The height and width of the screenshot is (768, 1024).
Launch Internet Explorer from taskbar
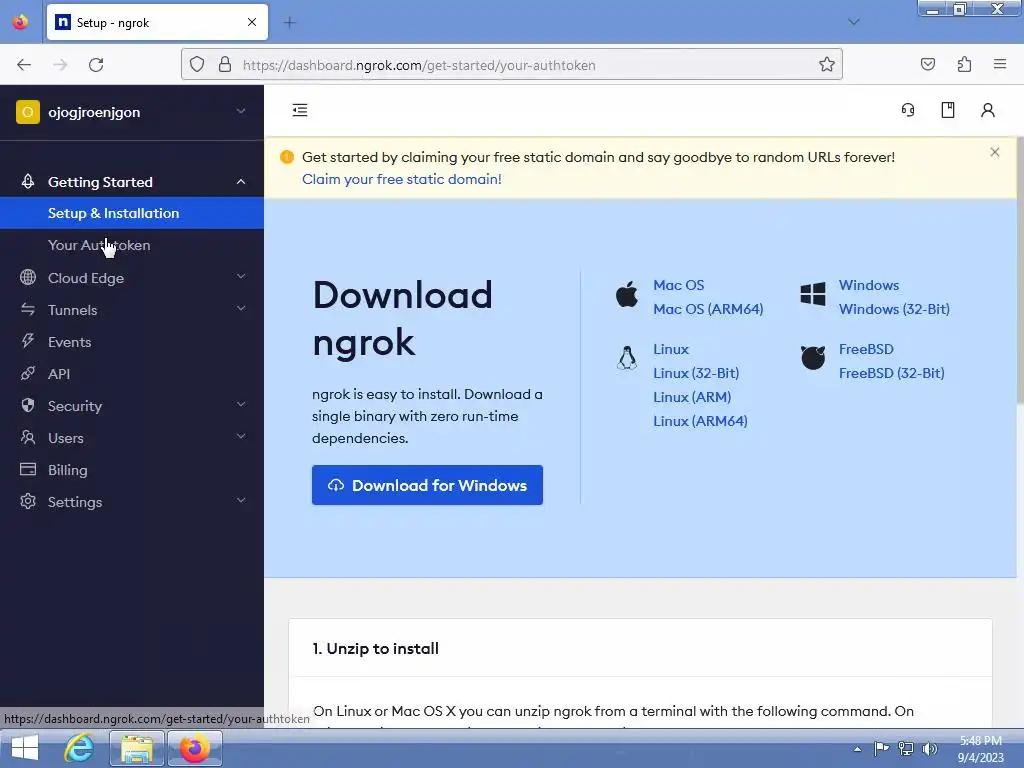(79, 748)
